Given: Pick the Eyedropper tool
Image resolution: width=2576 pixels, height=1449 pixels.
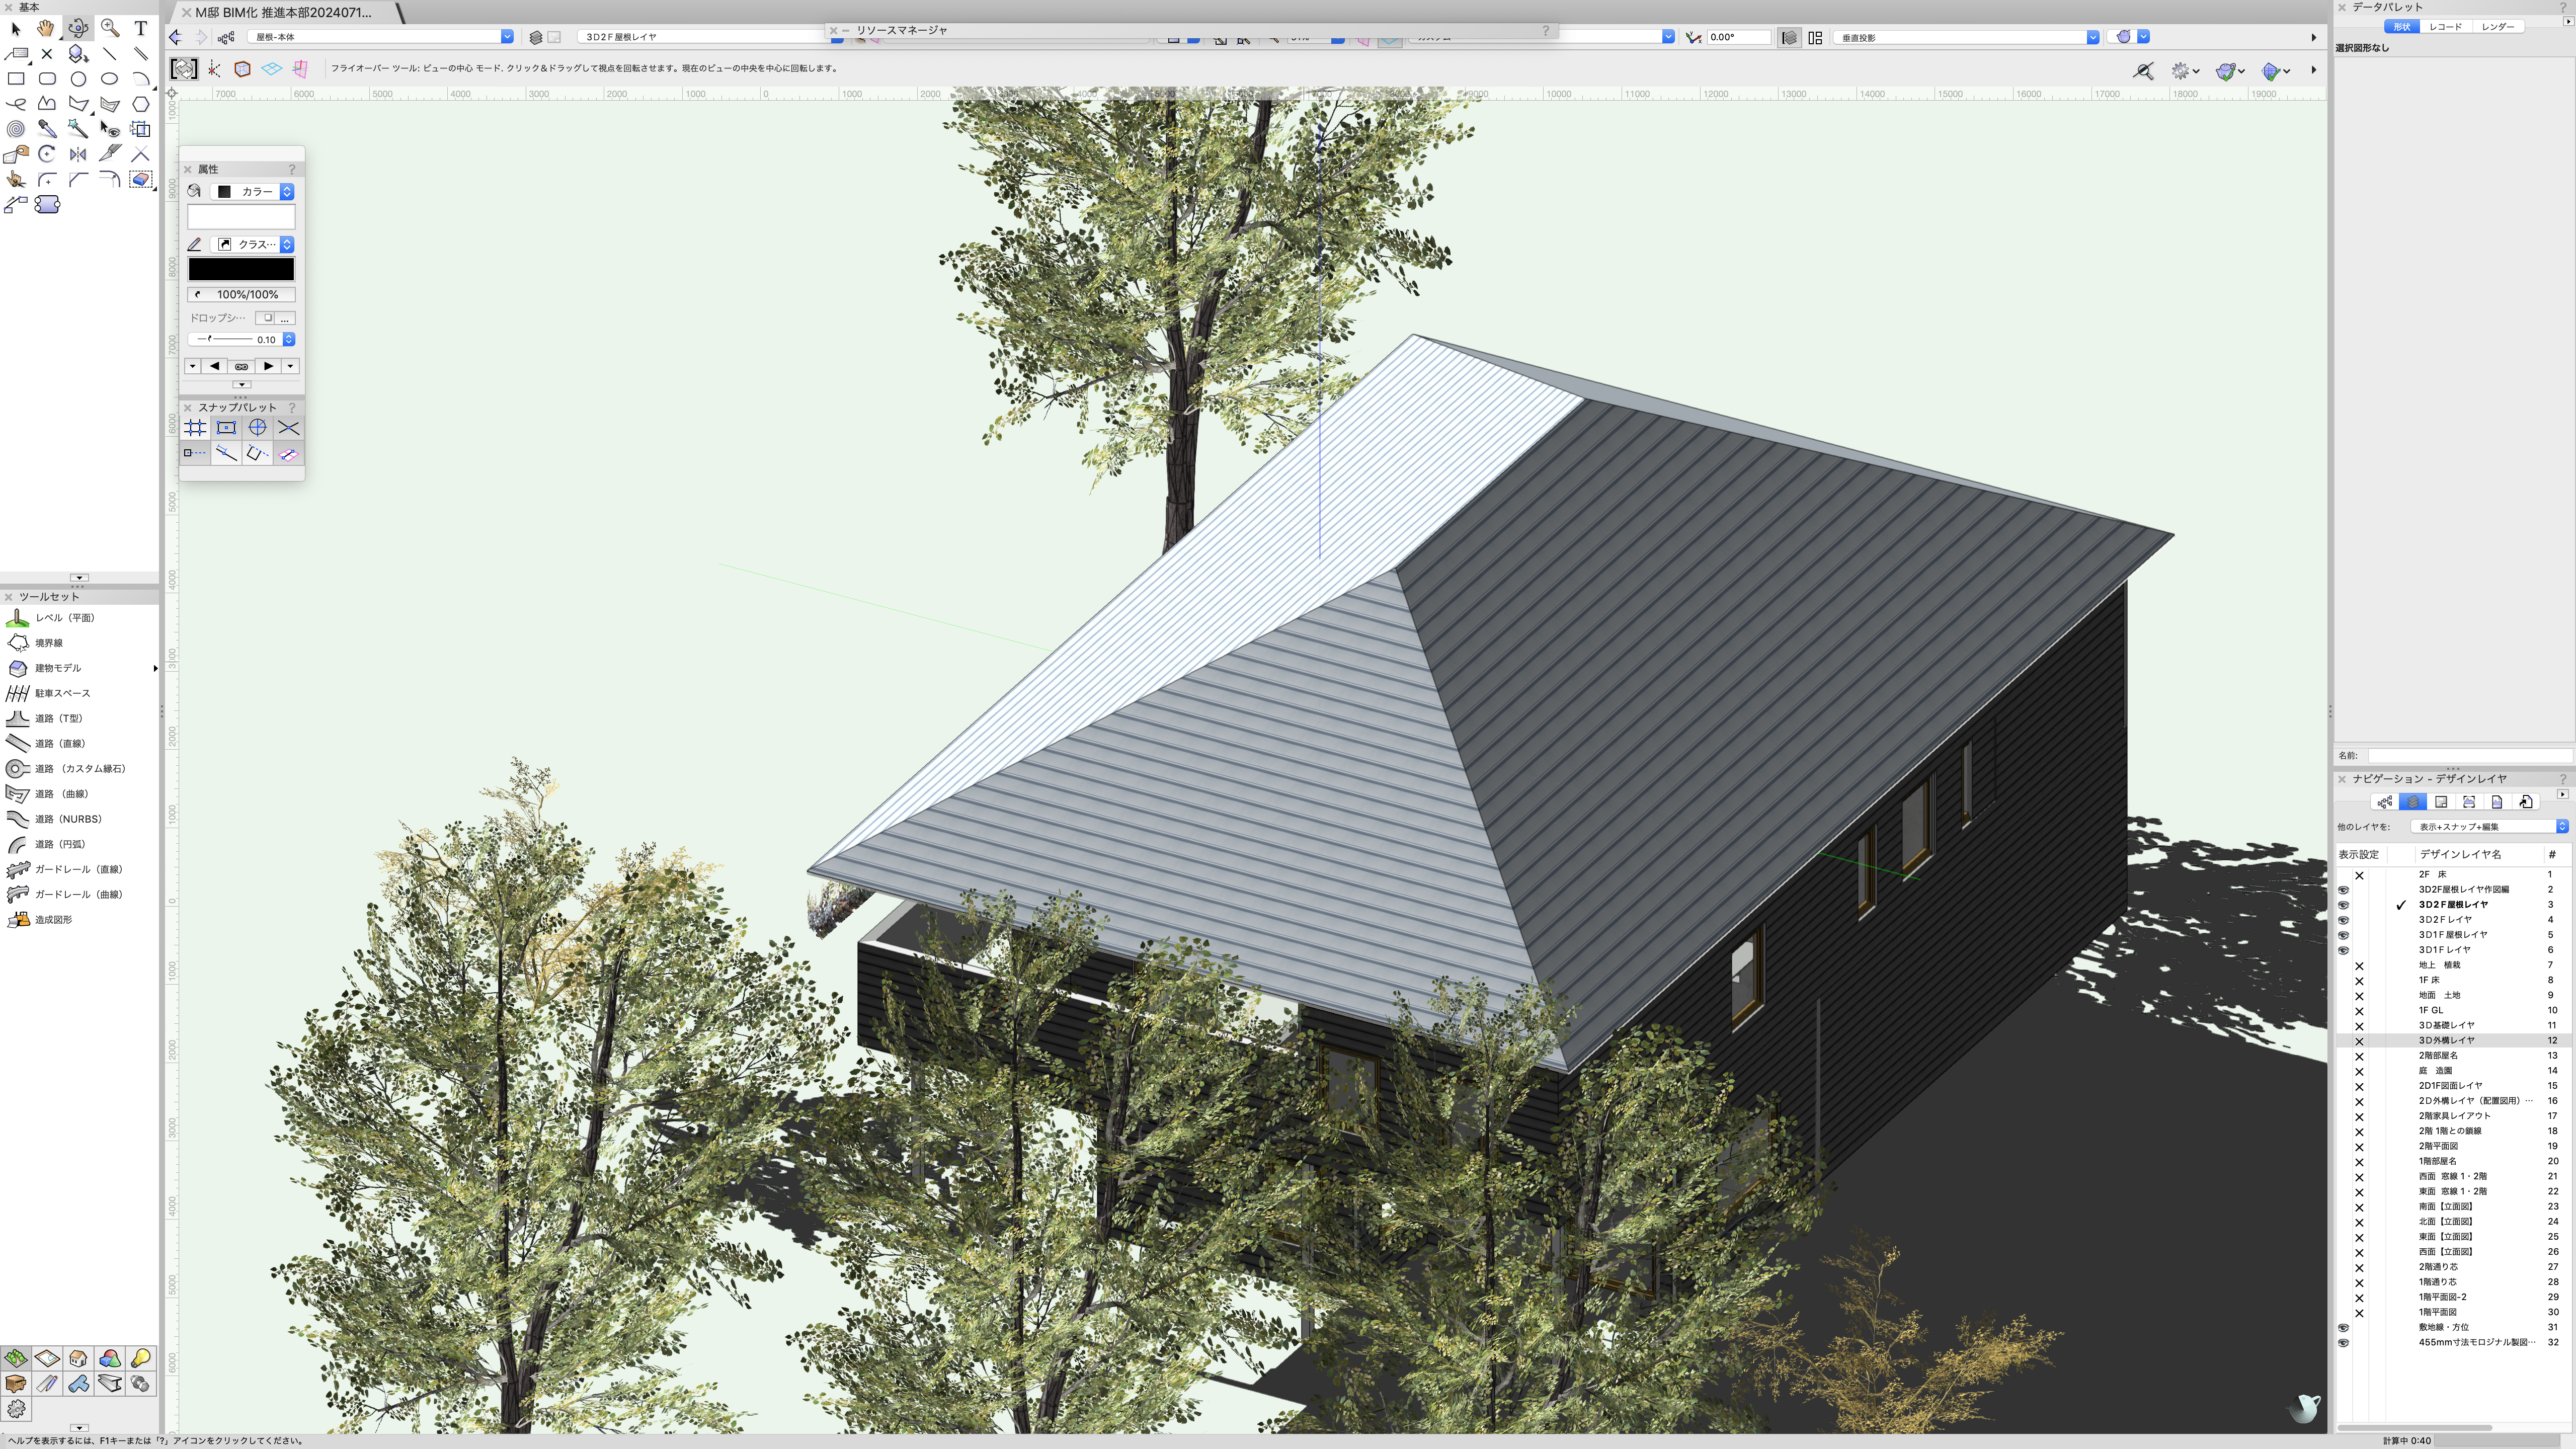Looking at the screenshot, I should click(x=47, y=129).
